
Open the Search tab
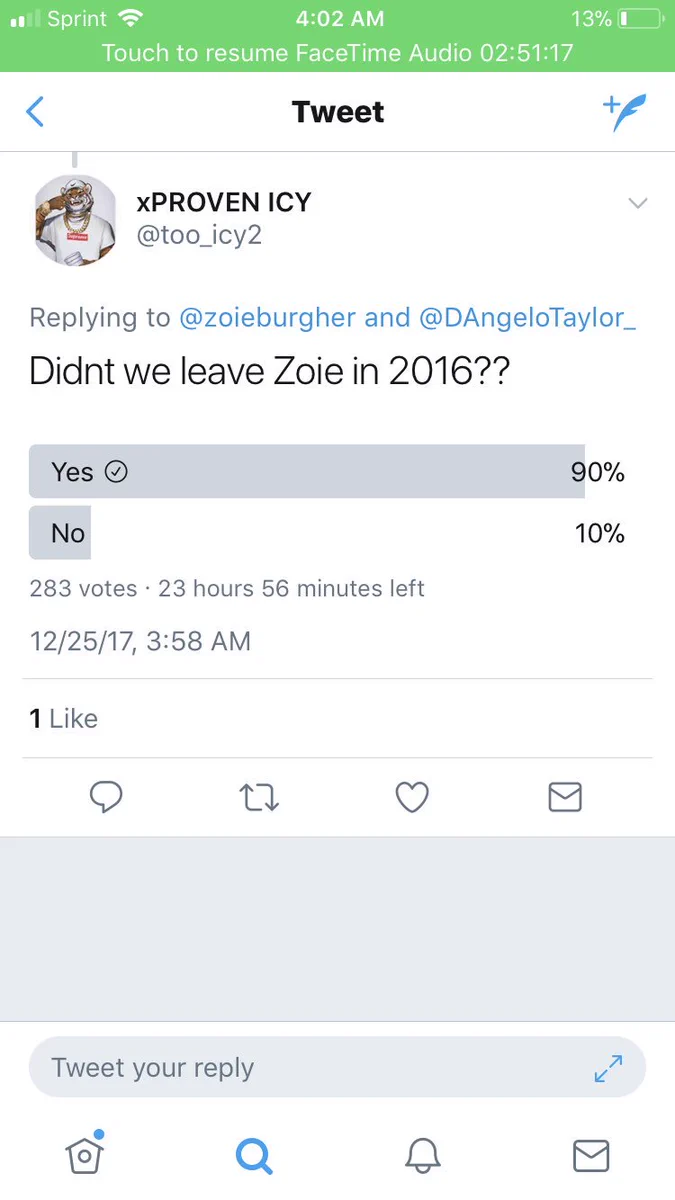pyautogui.click(x=254, y=1155)
